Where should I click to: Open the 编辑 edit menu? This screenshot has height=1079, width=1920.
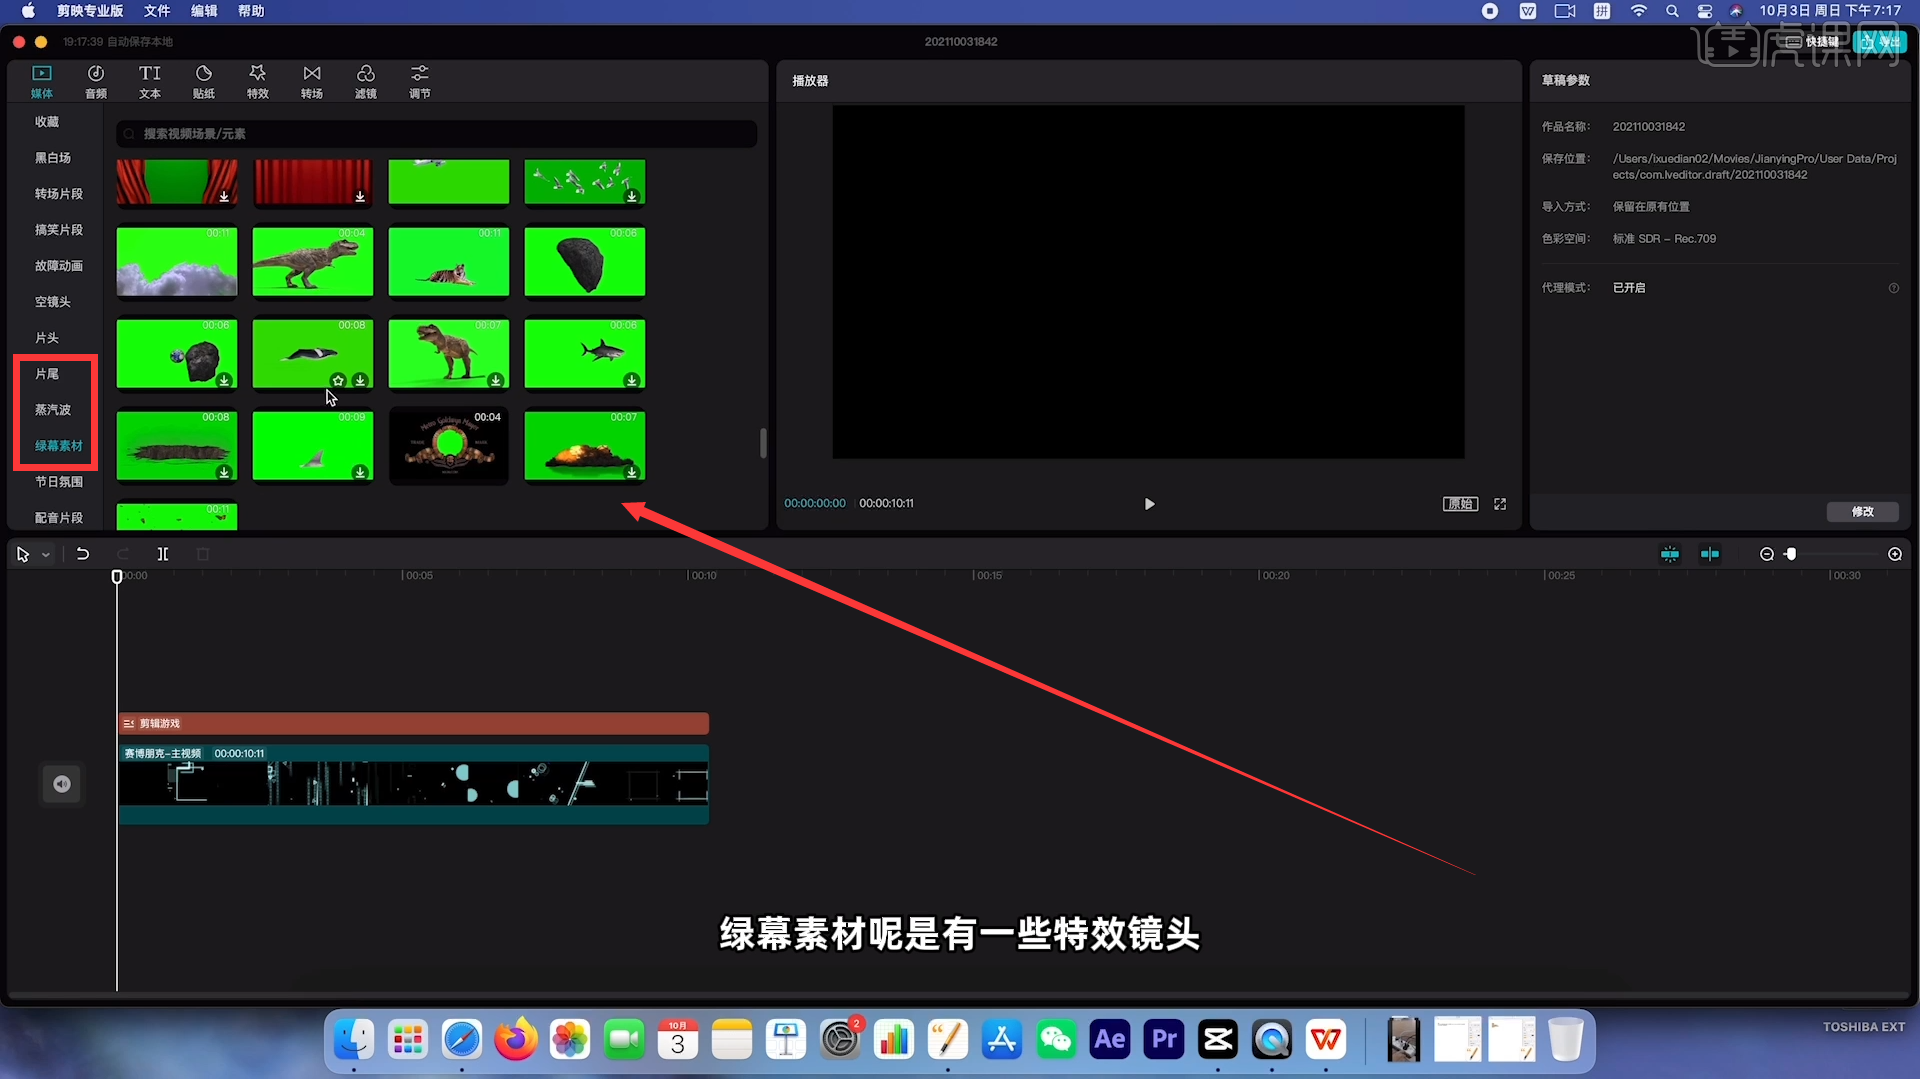point(204,11)
